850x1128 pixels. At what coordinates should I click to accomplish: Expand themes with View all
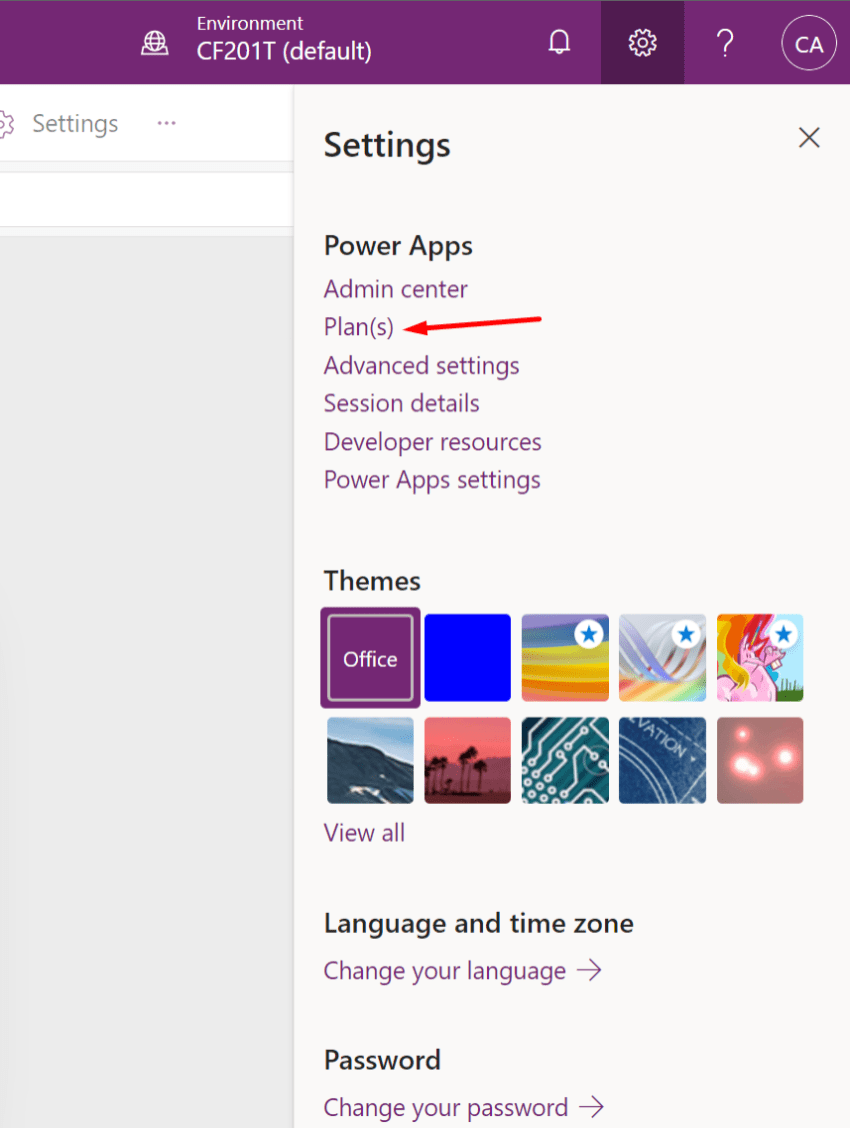click(x=364, y=832)
